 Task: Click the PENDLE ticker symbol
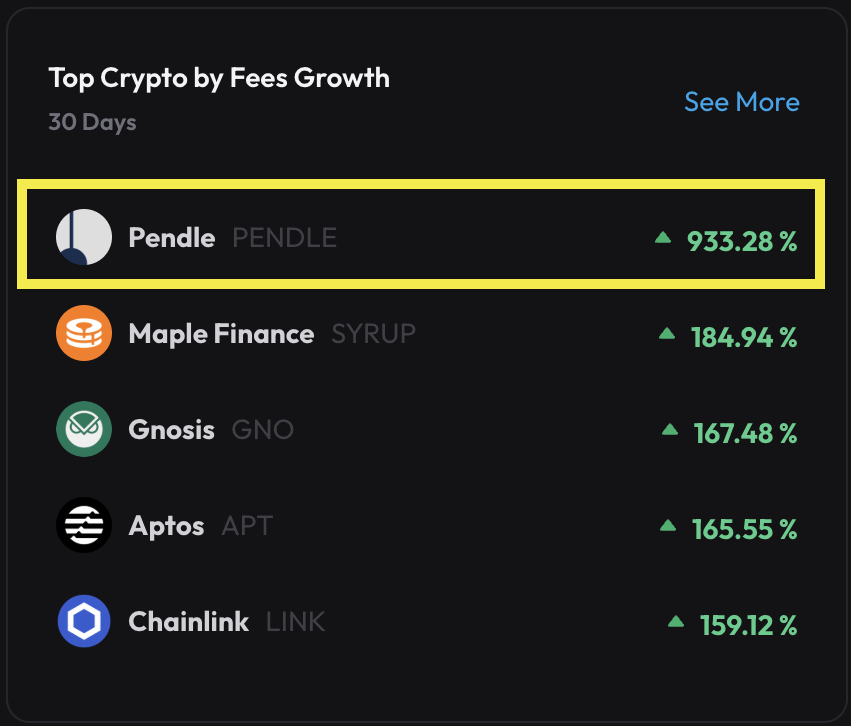[x=284, y=238]
